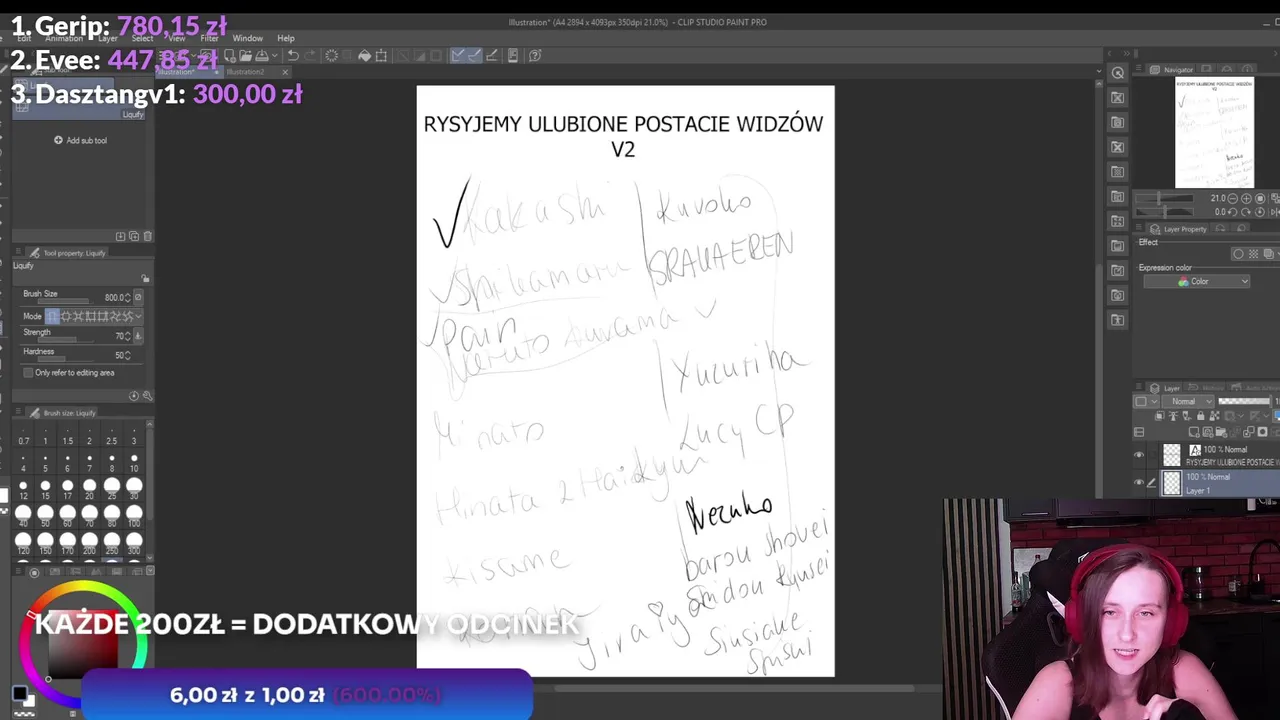Viewport: 1280px width, 720px height.
Task: Open the Navigator panel tab
Action: (x=1171, y=70)
